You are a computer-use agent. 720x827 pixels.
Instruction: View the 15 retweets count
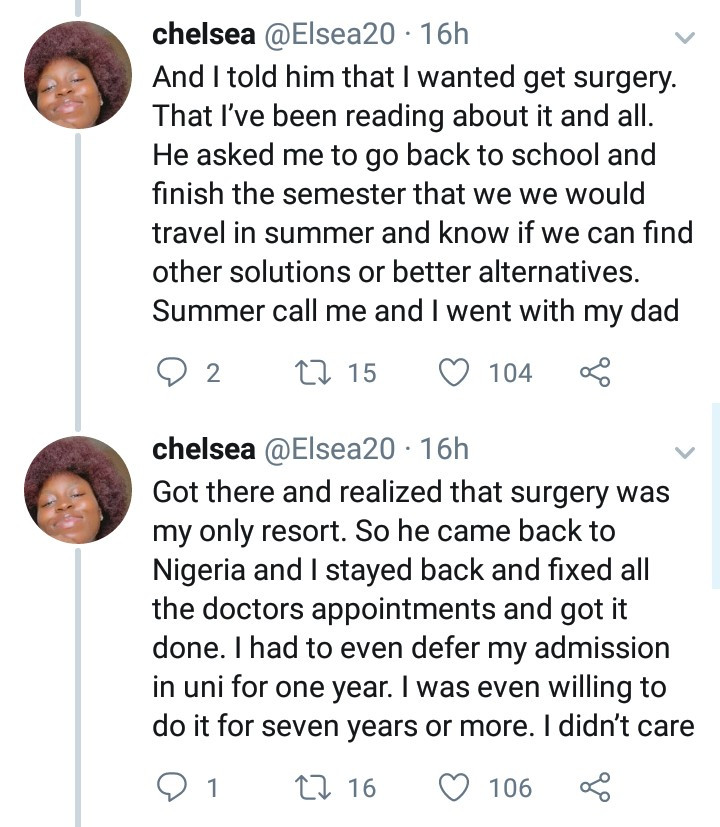(x=361, y=373)
